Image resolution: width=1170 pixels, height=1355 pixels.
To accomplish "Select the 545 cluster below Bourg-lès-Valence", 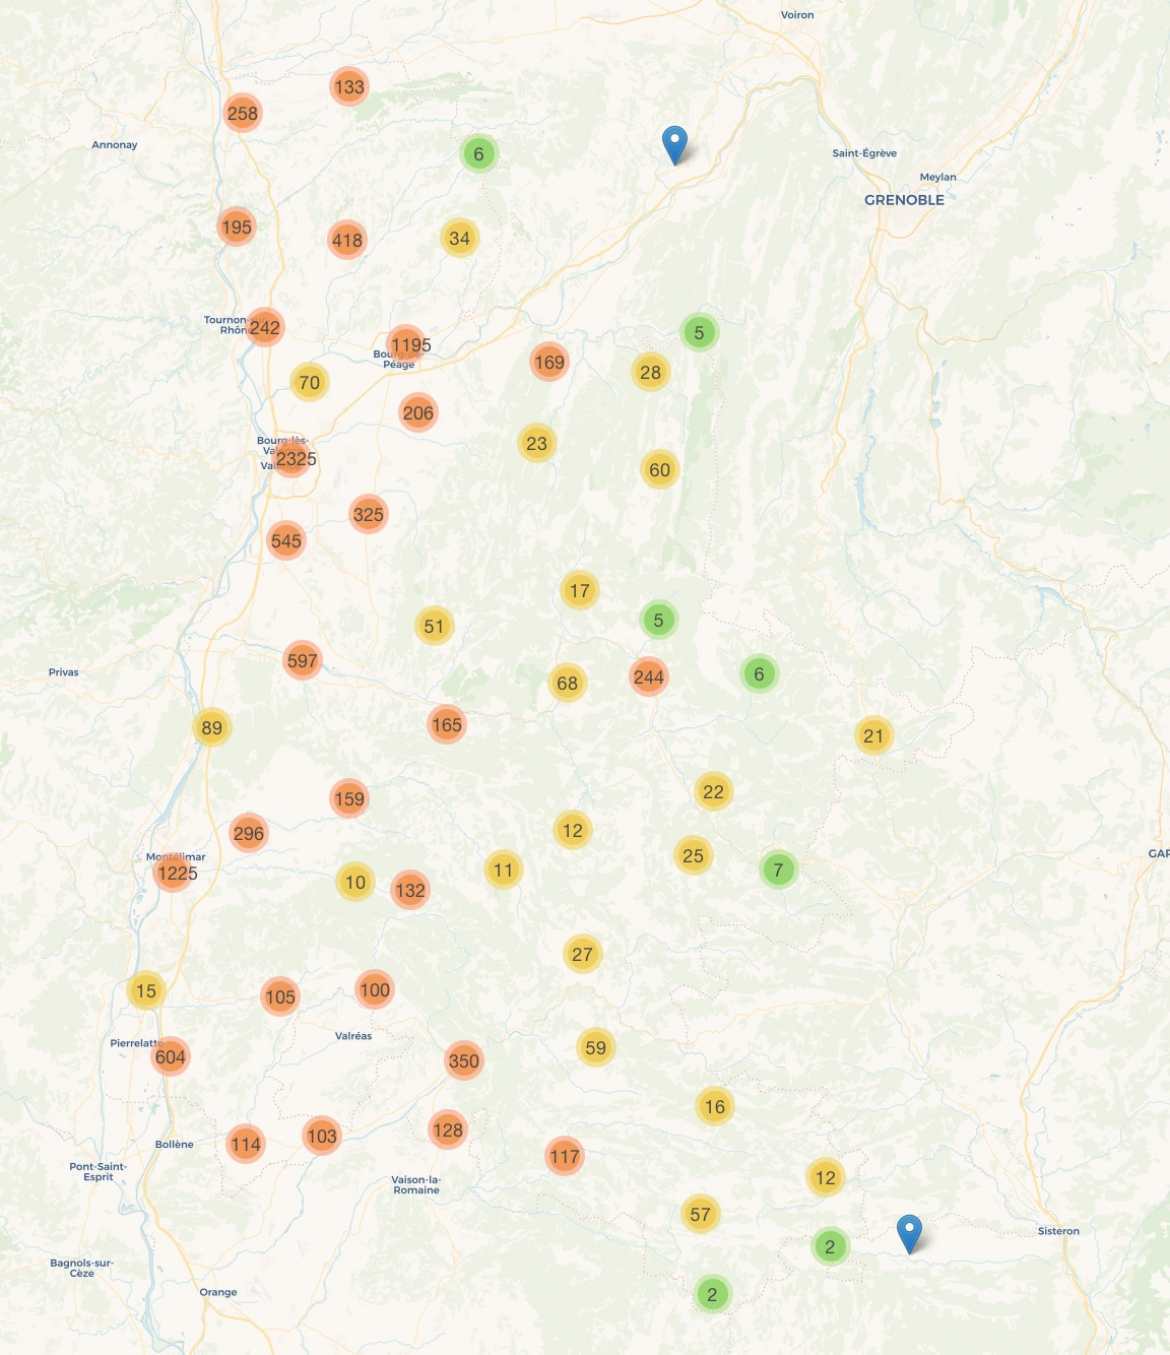I will tap(287, 540).
